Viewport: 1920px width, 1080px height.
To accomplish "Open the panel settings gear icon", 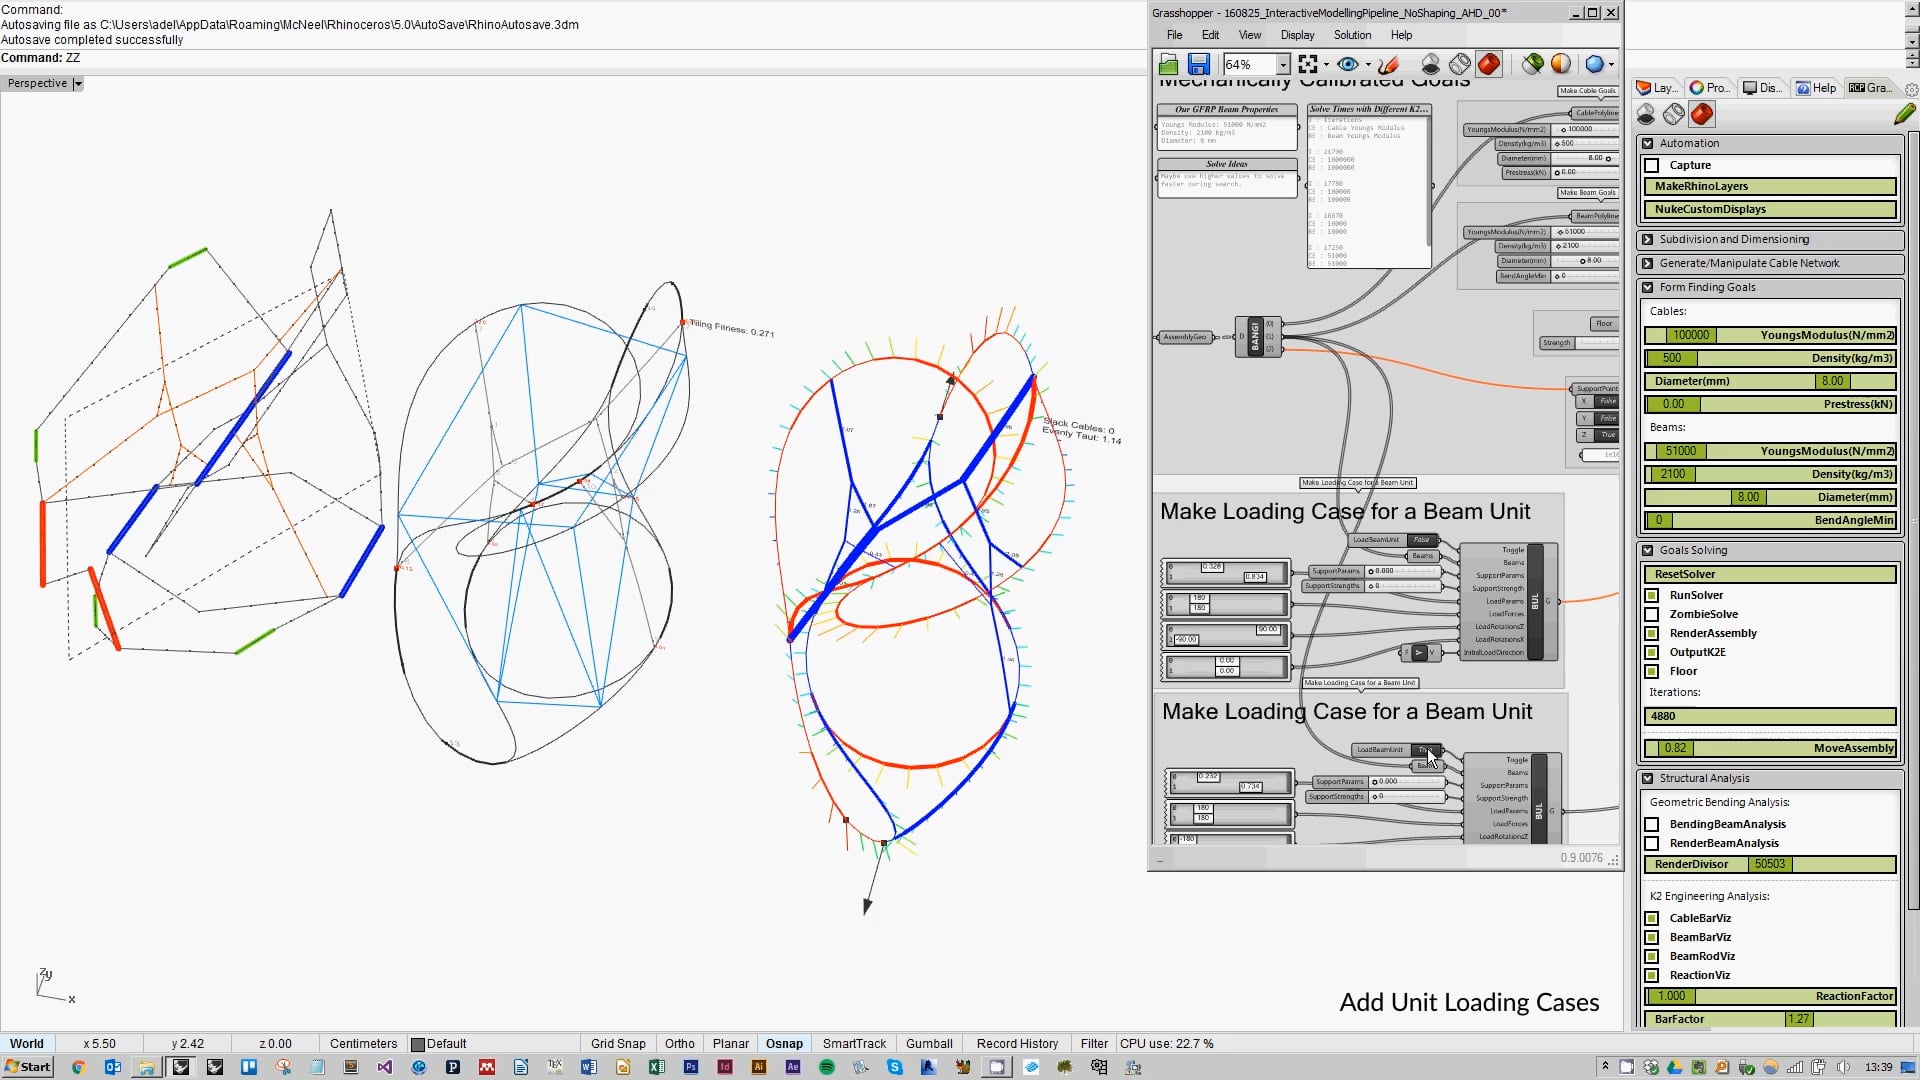I will coord(1911,89).
